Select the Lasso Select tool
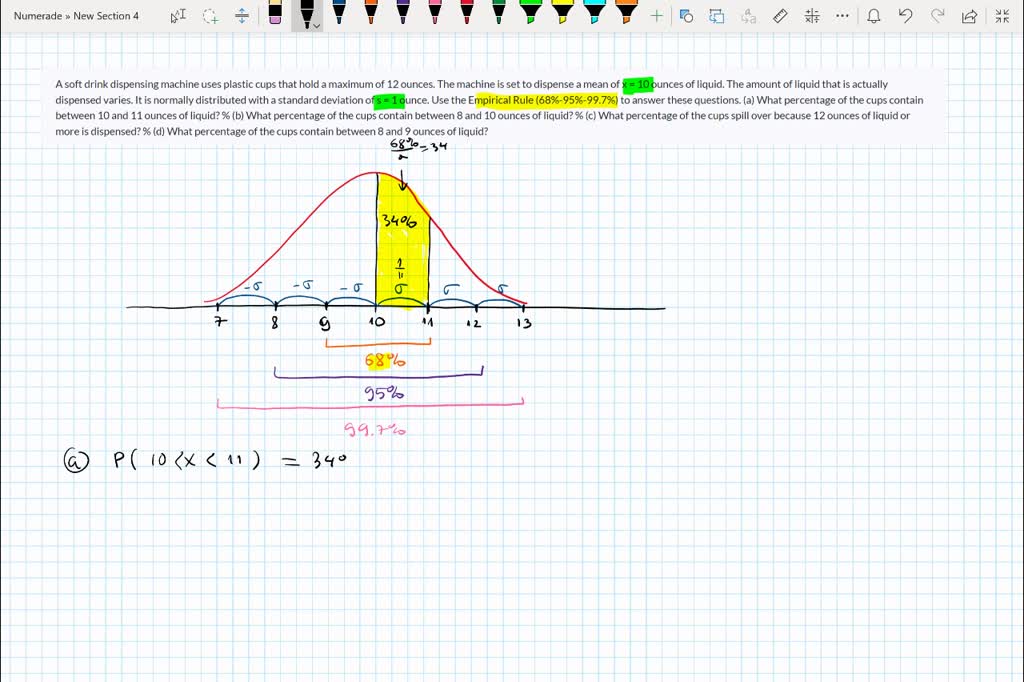Screen dimensions: 1024x682 click(x=210, y=16)
